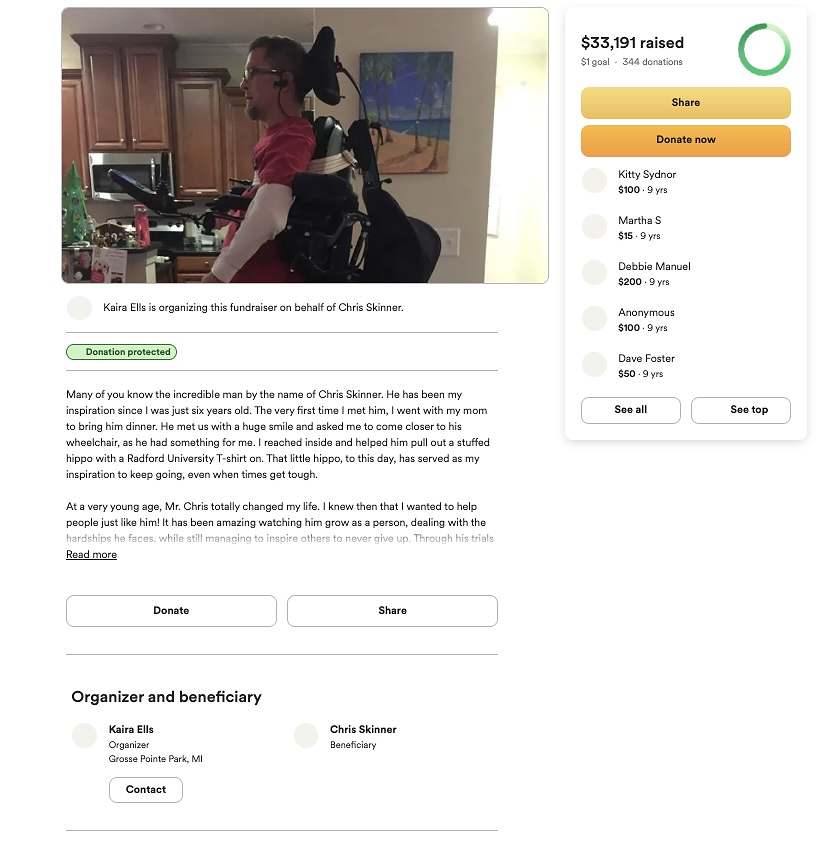This screenshot has height=842, width=834.
Task: Click Chris Skinner beneficiary avatar icon
Action: pos(306,736)
